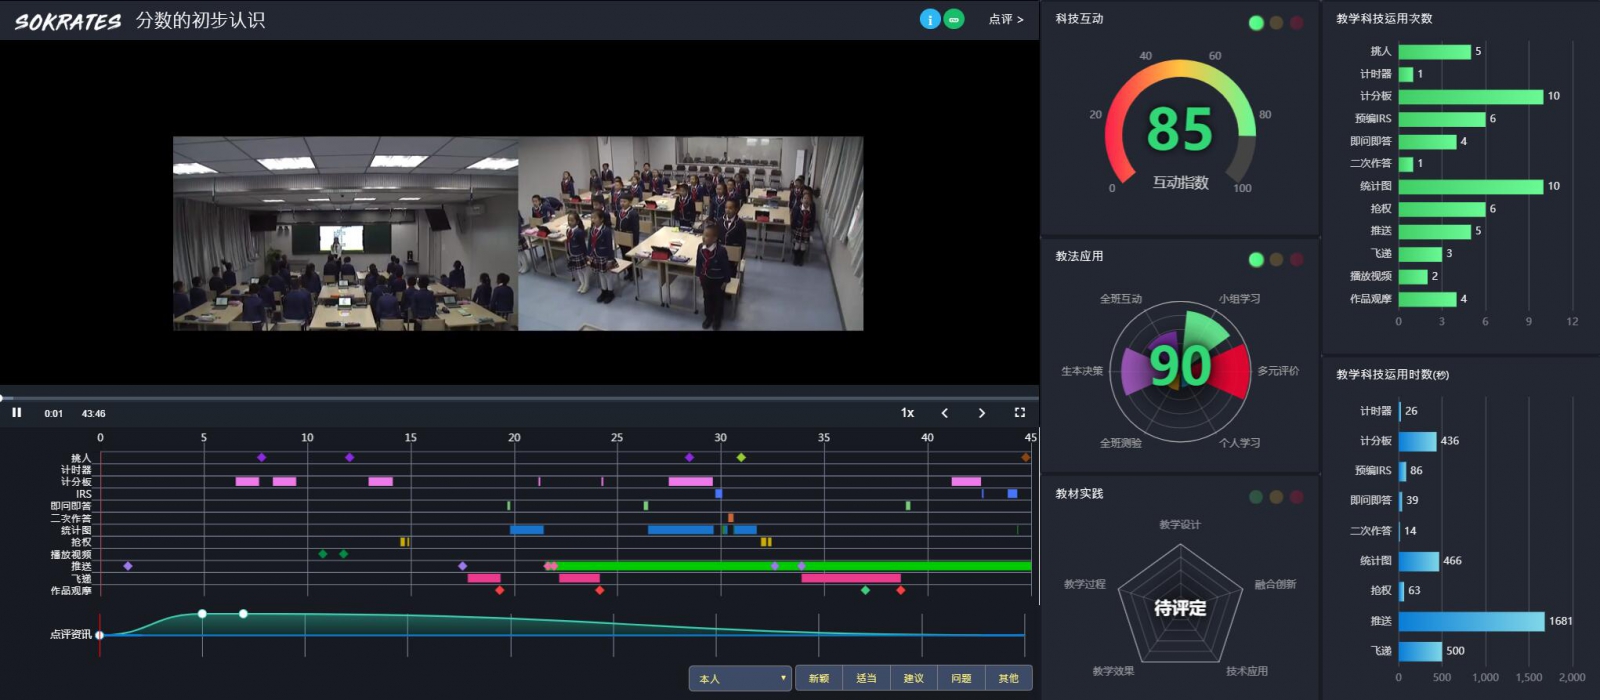
Task: Enter fullscreen video mode
Action: (1020, 412)
